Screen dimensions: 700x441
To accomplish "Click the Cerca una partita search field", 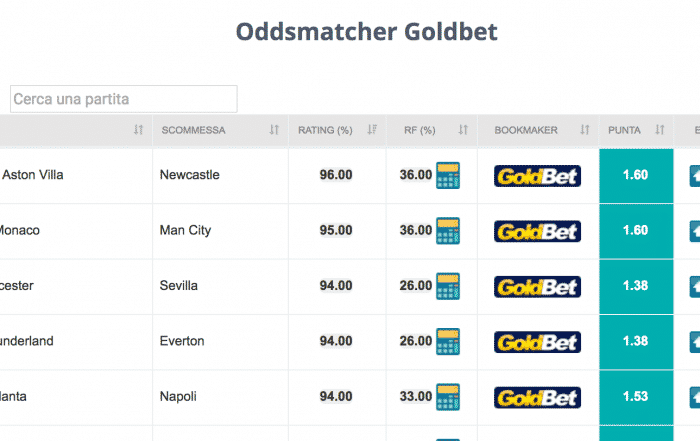I will point(124,99).
